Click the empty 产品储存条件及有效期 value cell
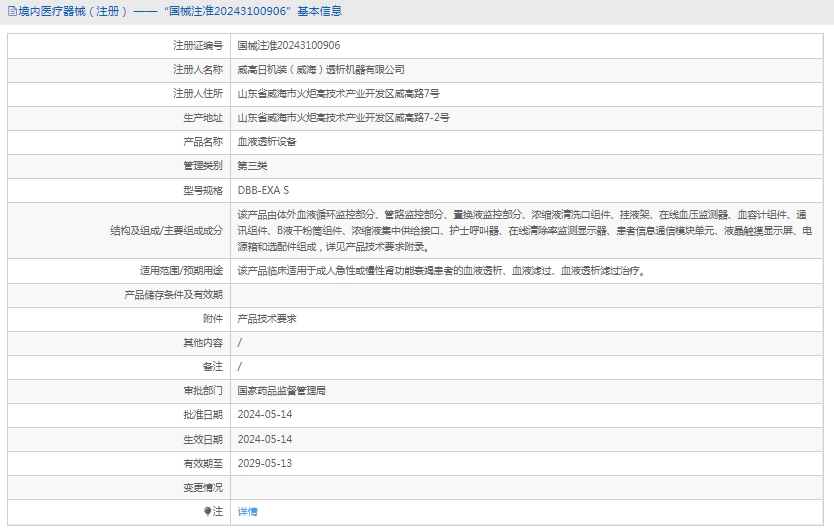 528,294
